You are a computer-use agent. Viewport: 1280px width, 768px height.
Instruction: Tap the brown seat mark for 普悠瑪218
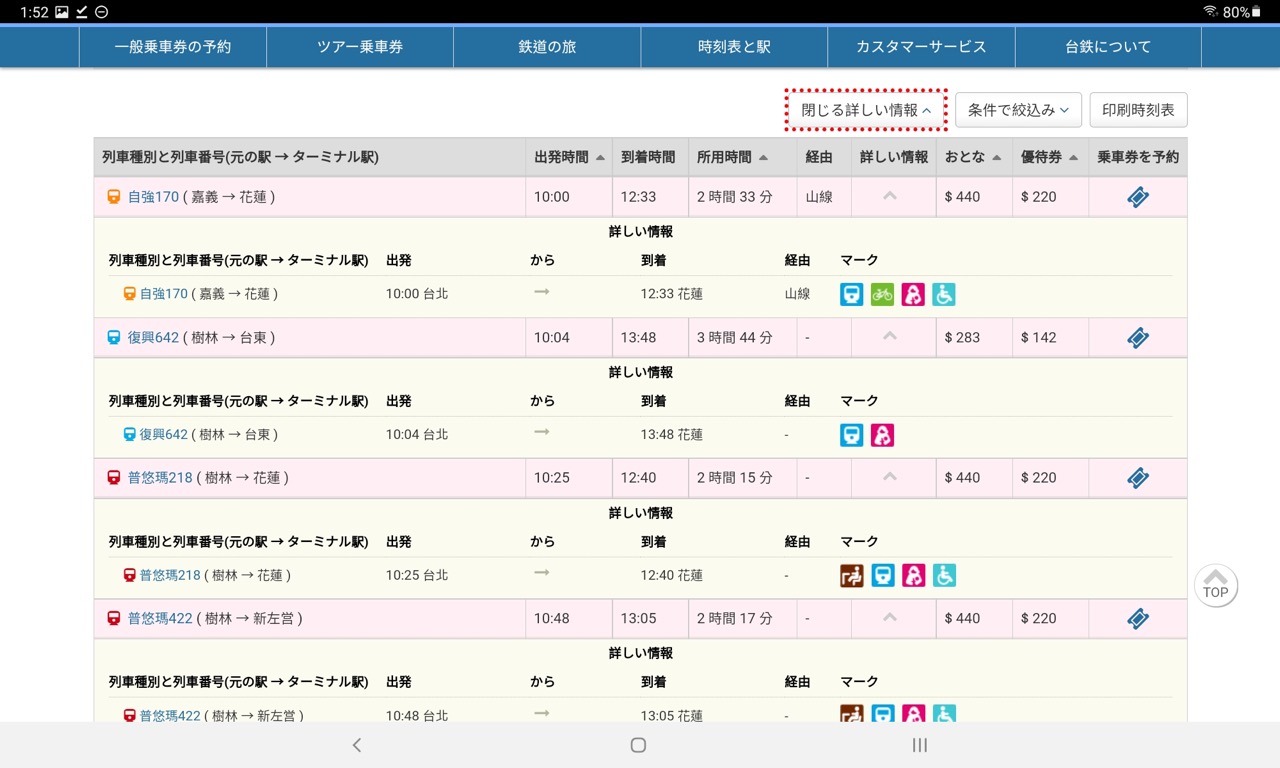click(851, 575)
